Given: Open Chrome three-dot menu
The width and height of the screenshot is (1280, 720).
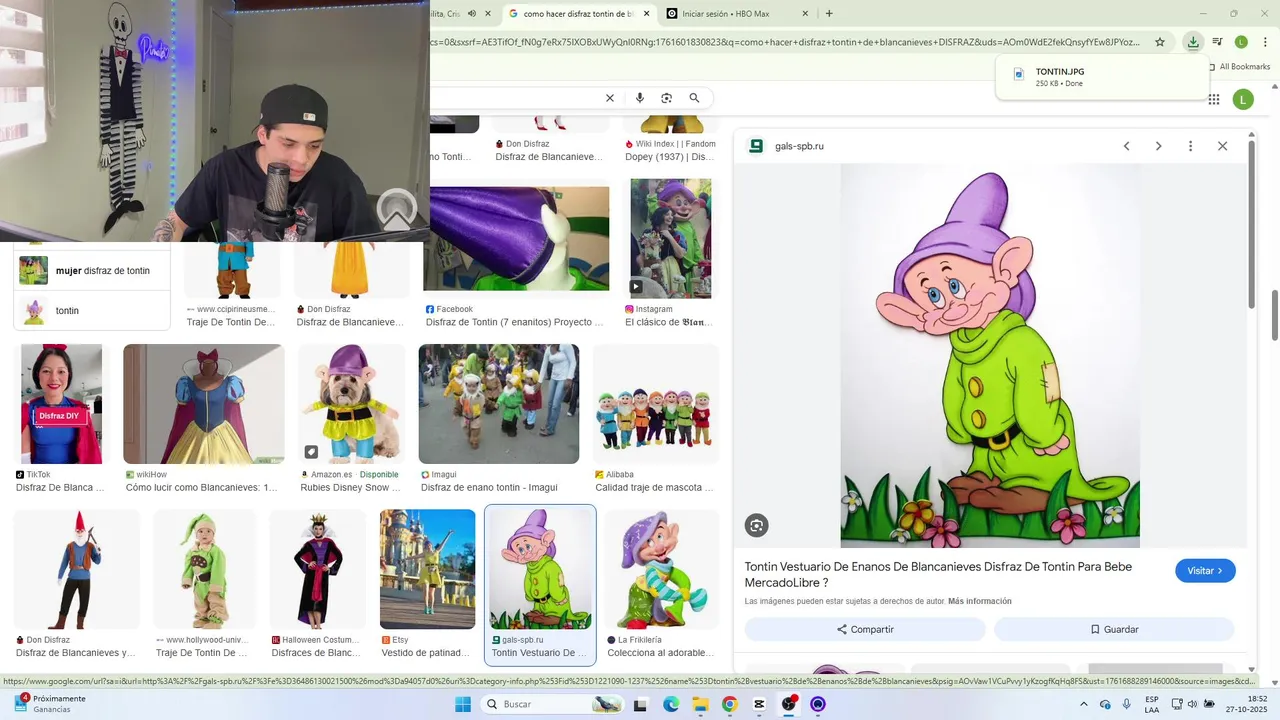Looking at the screenshot, I should [x=1264, y=42].
